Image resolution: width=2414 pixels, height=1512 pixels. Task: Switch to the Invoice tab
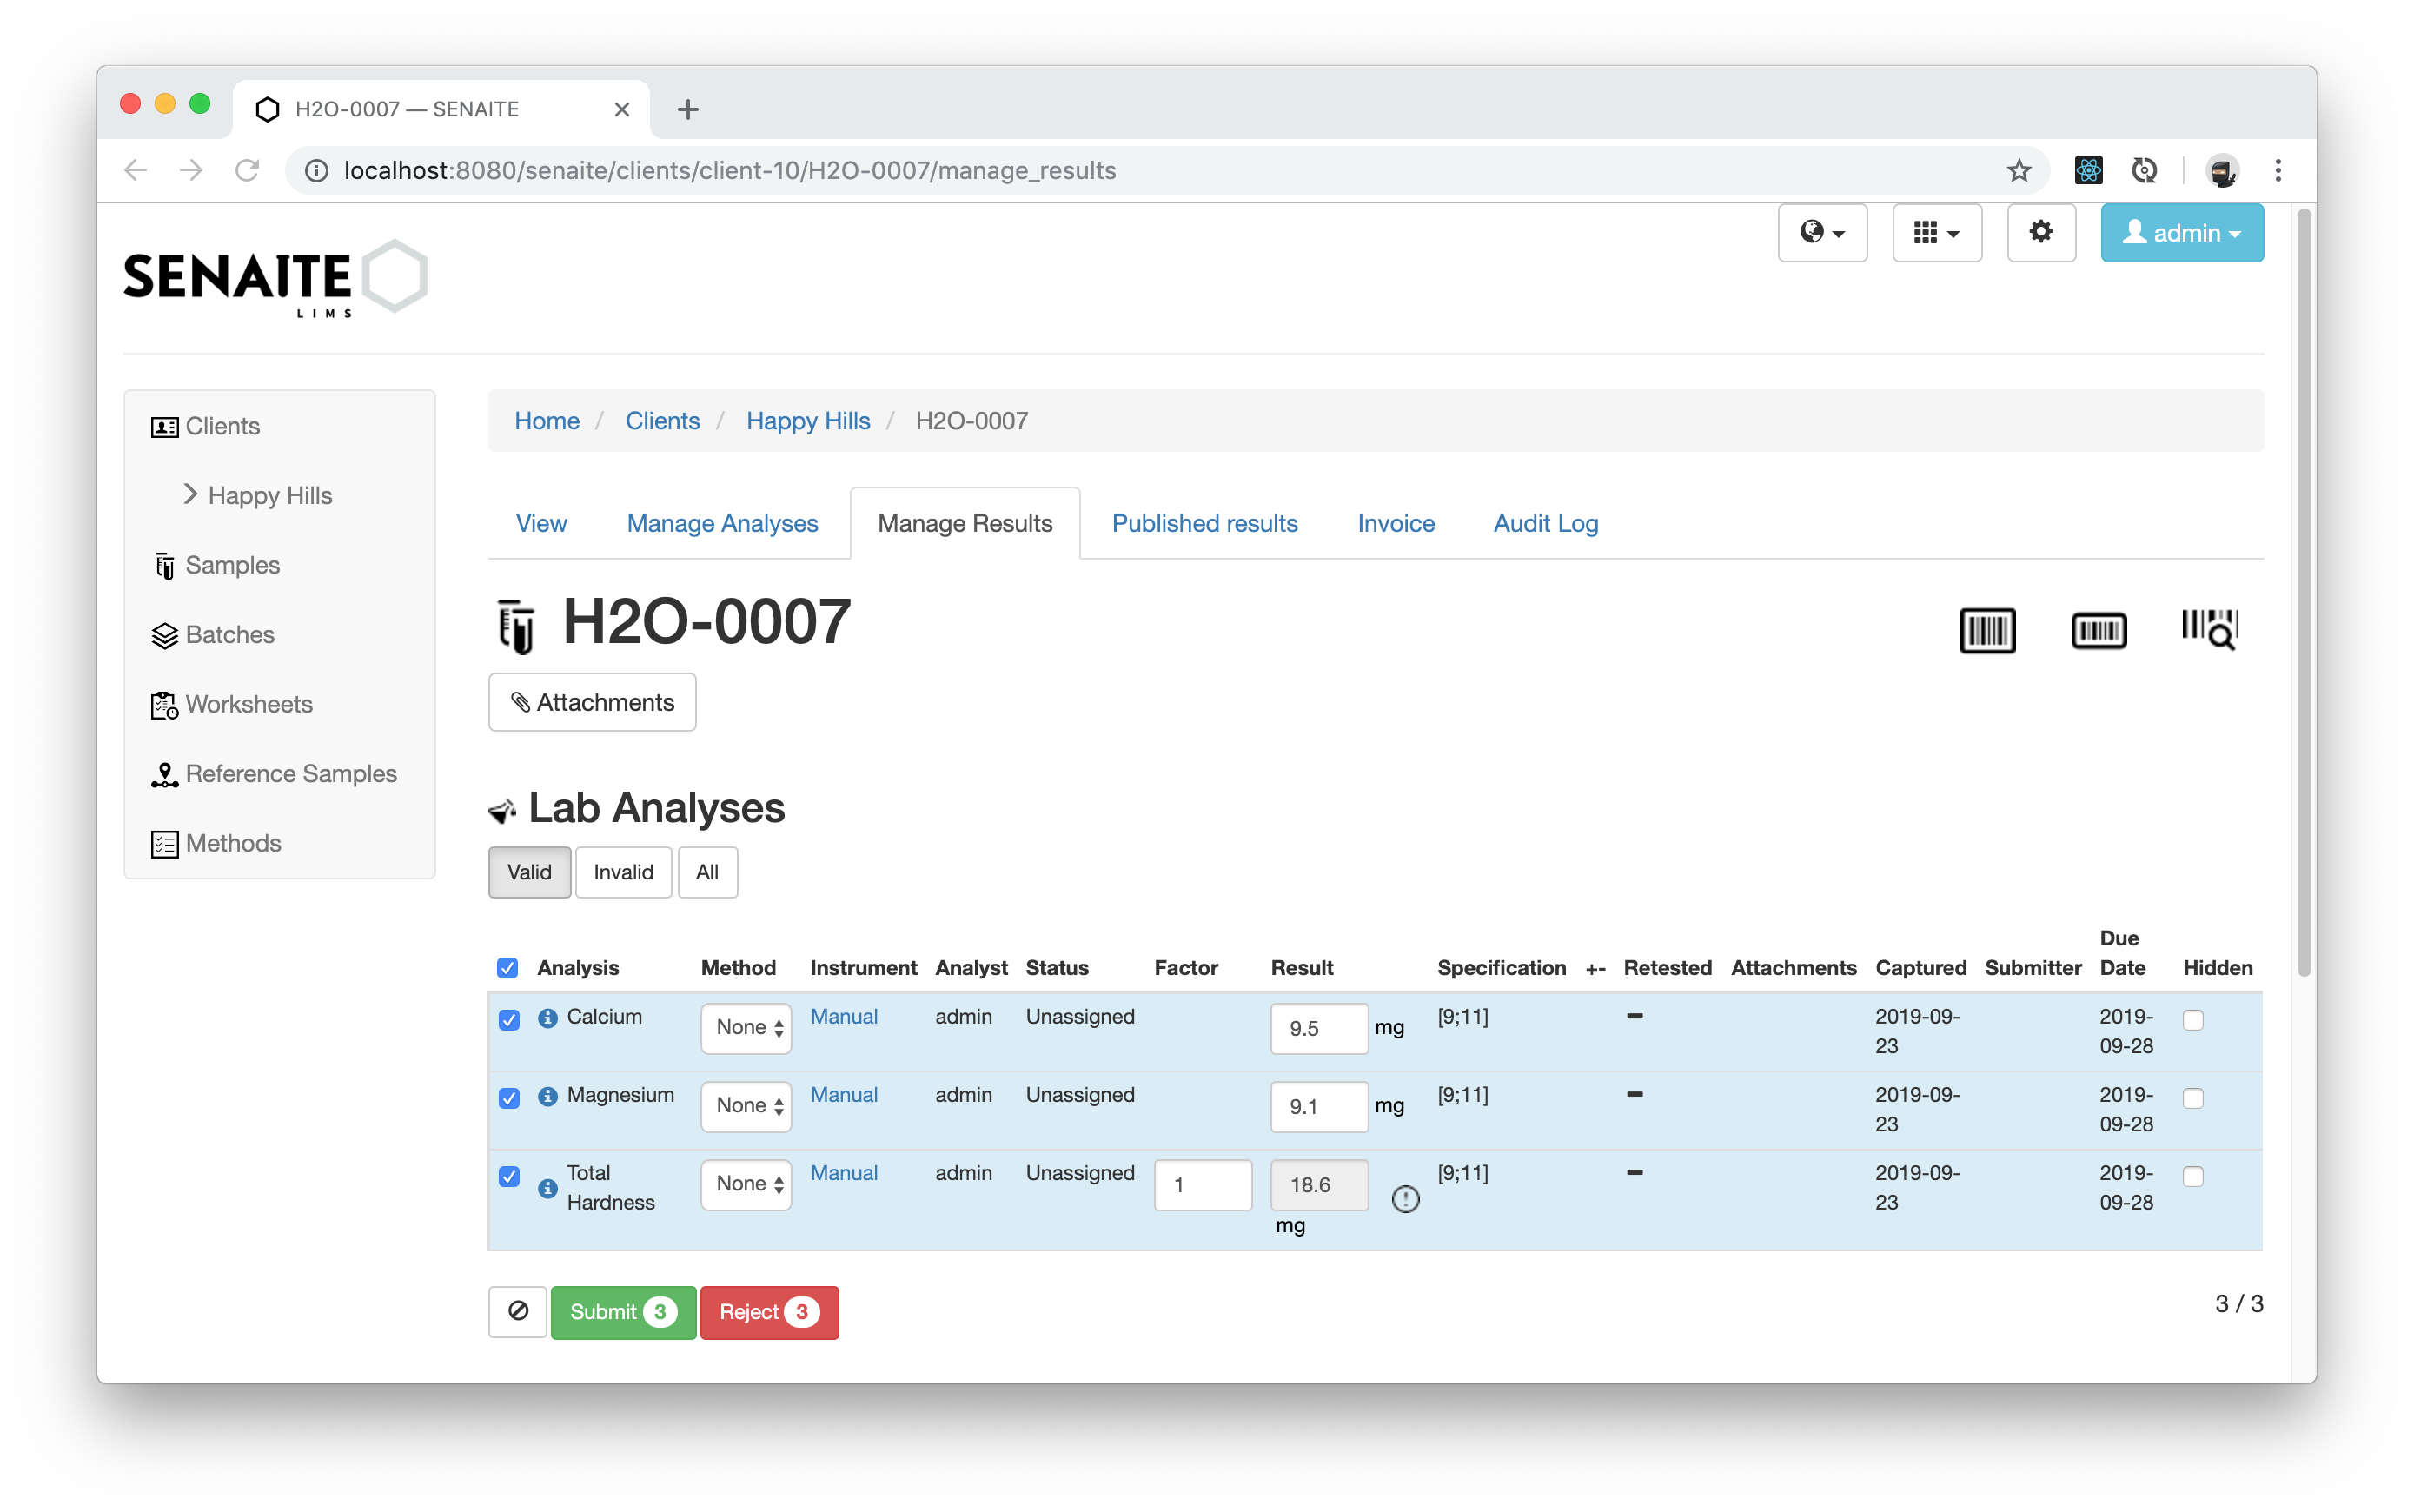[x=1395, y=523]
